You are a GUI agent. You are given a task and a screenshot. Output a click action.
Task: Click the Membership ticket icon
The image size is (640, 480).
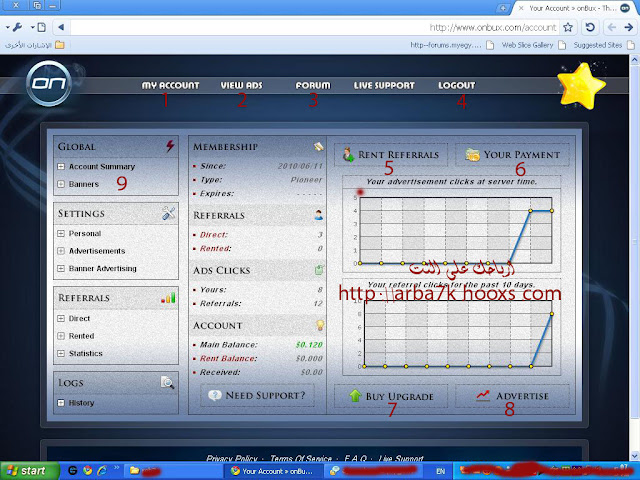(318, 146)
